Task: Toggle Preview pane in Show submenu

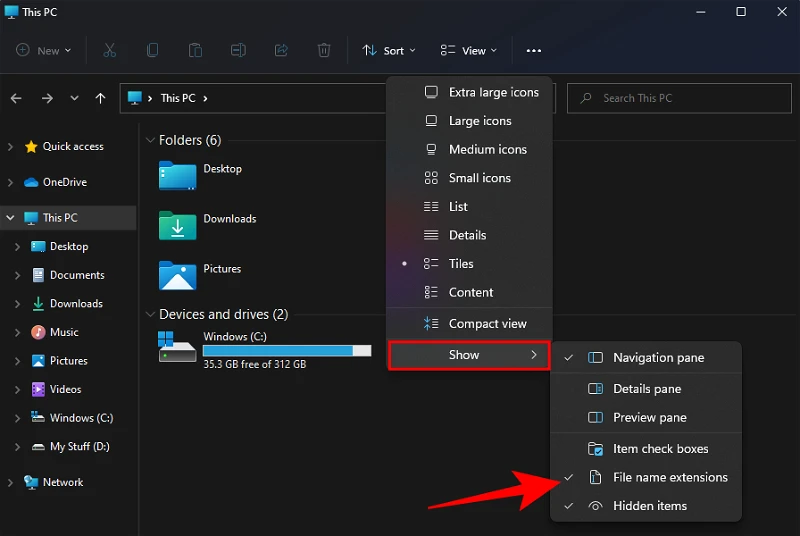Action: [646, 417]
